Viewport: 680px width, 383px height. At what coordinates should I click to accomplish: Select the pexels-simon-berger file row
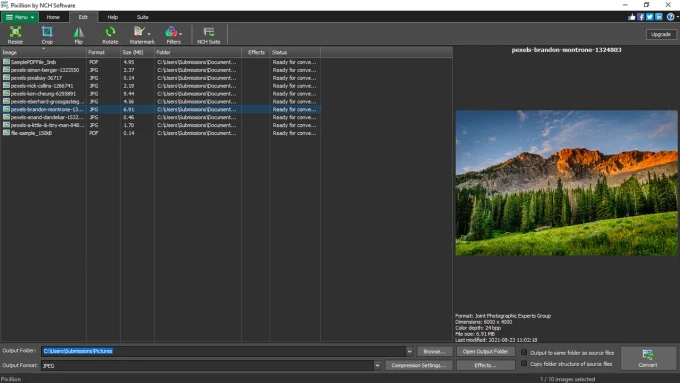[x=160, y=70]
